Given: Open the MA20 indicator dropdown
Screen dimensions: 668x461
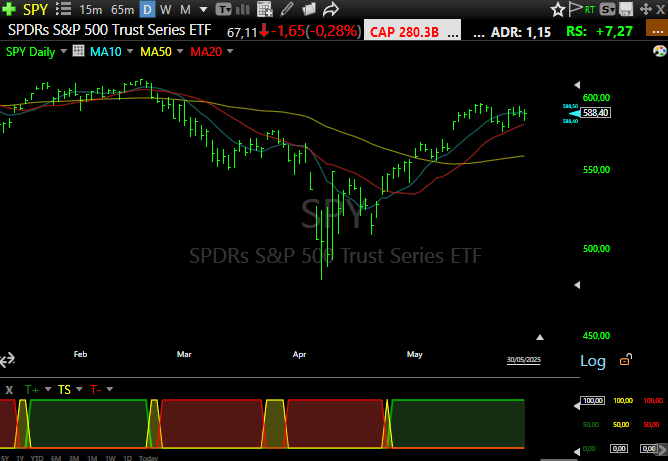Looking at the screenshot, I should tap(230, 51).
